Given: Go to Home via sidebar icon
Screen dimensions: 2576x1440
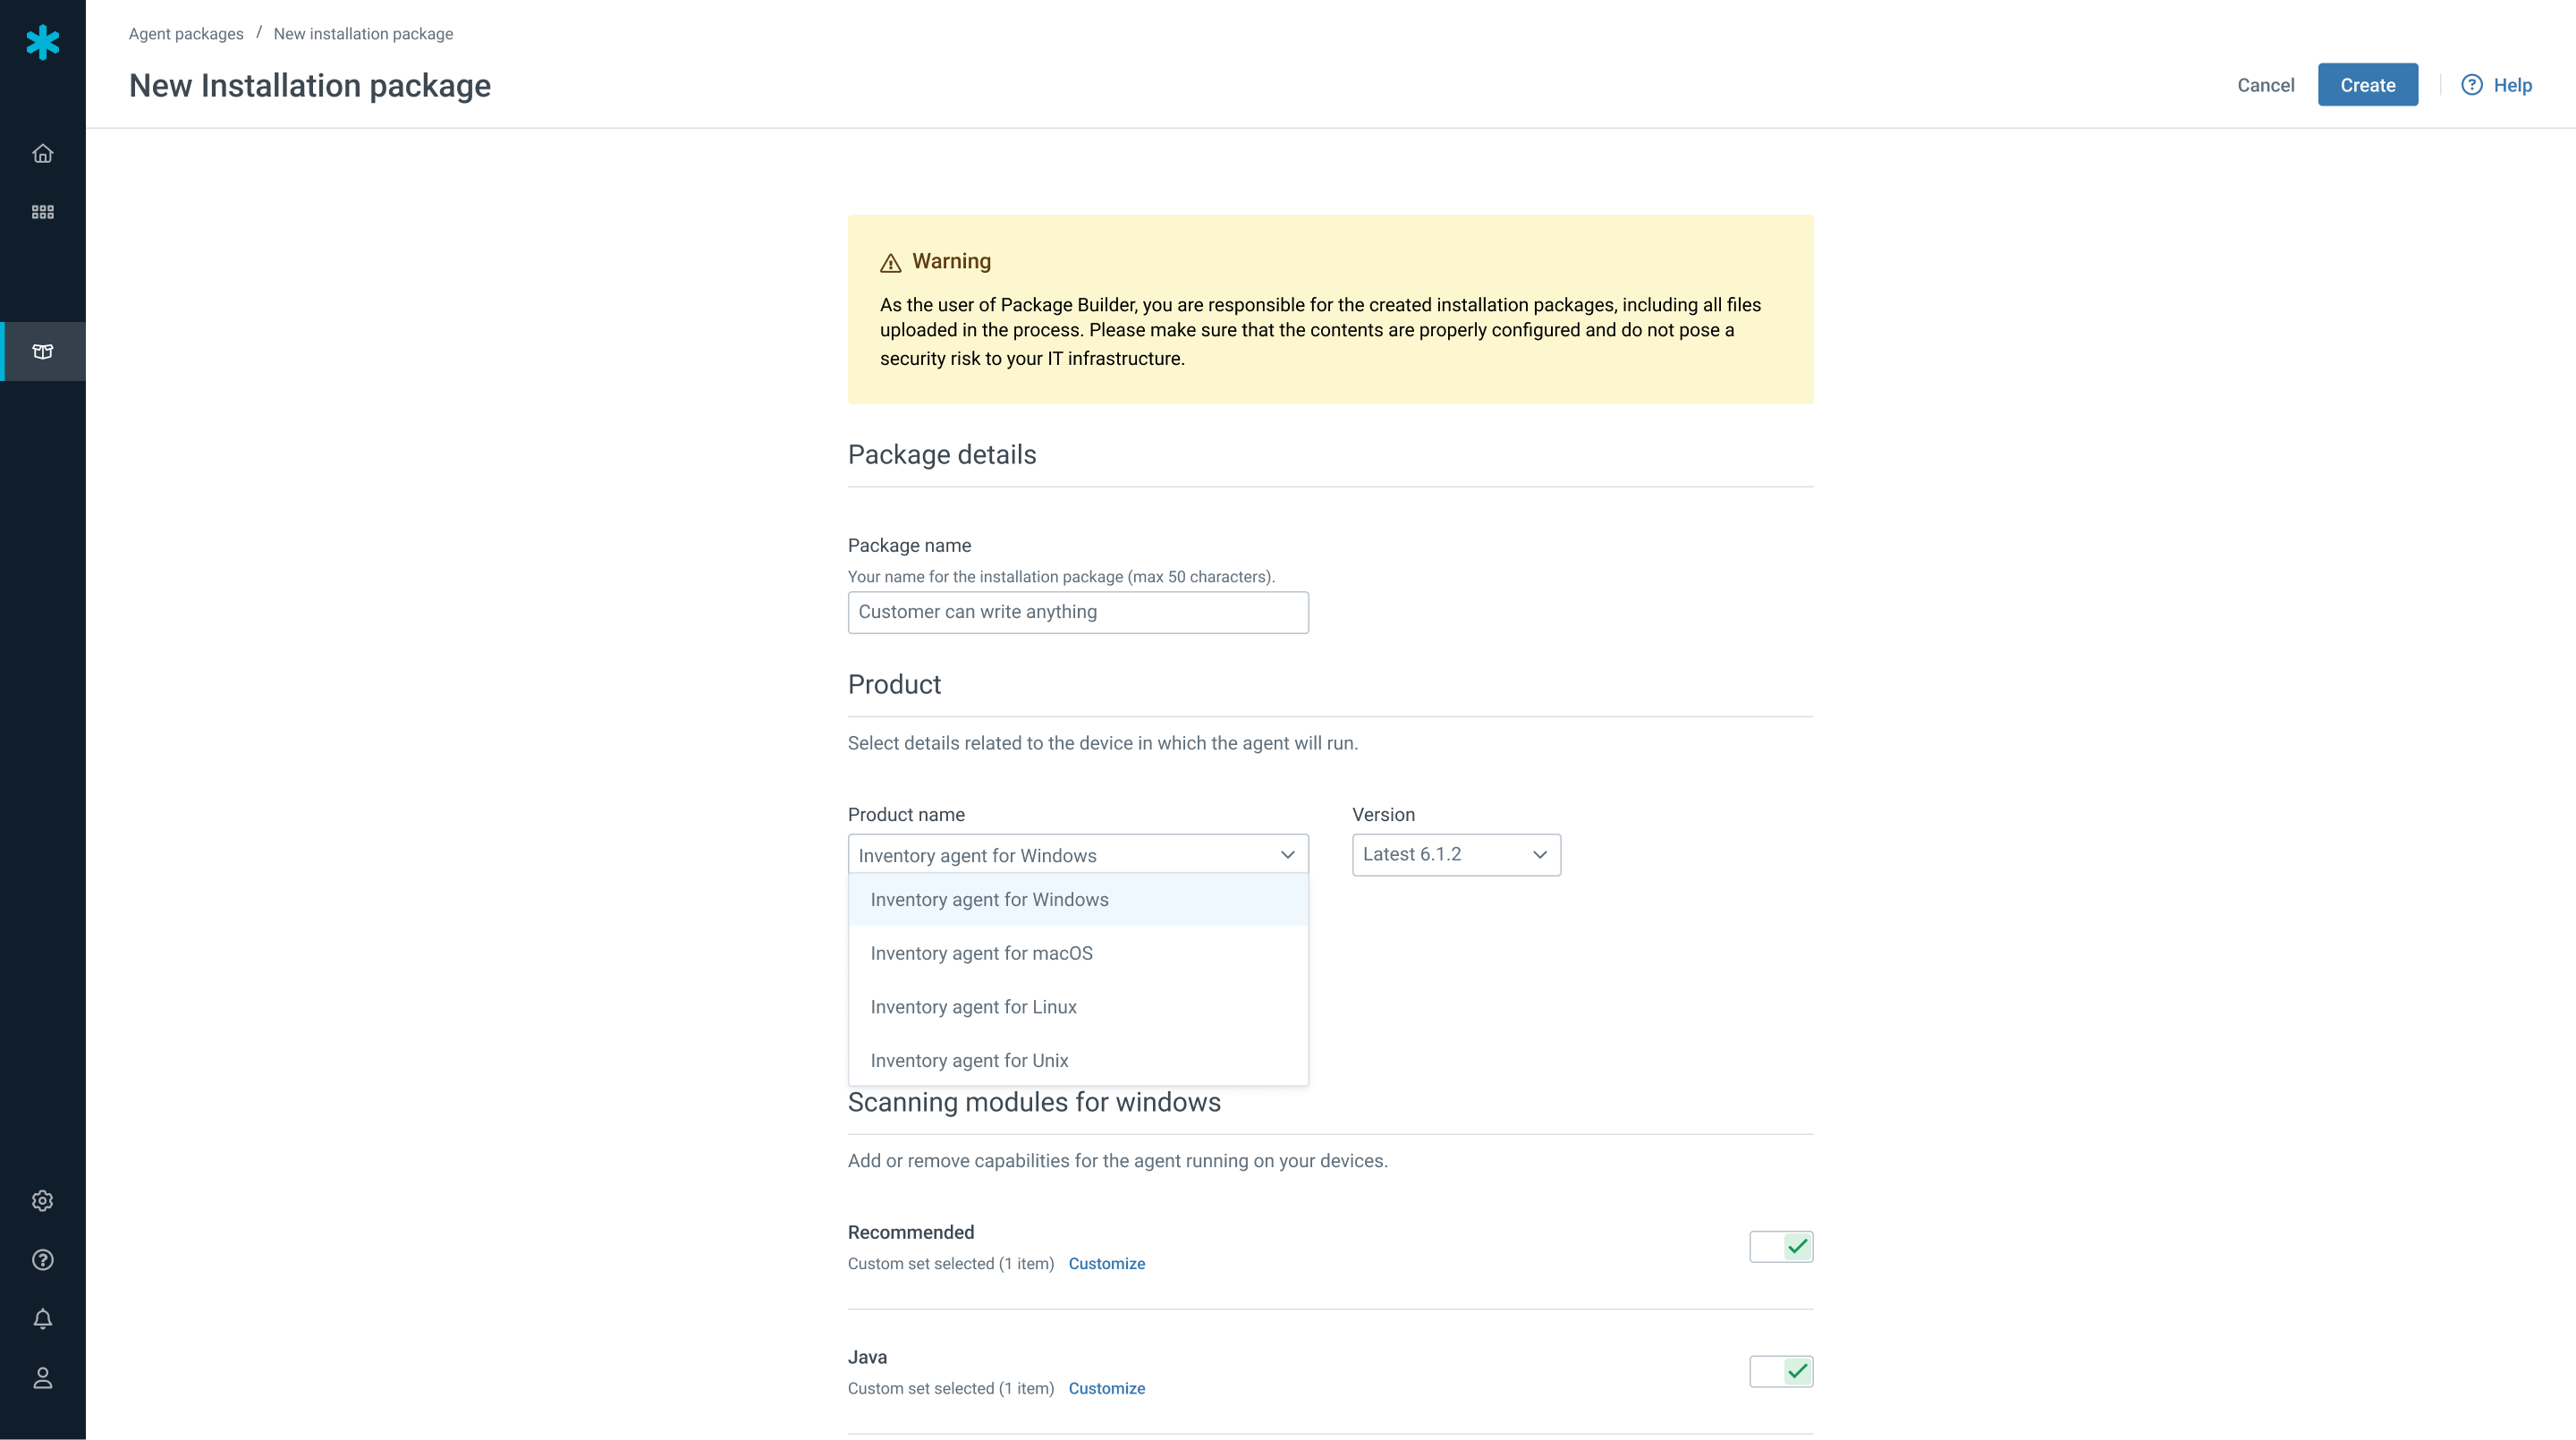Looking at the screenshot, I should 42,153.
